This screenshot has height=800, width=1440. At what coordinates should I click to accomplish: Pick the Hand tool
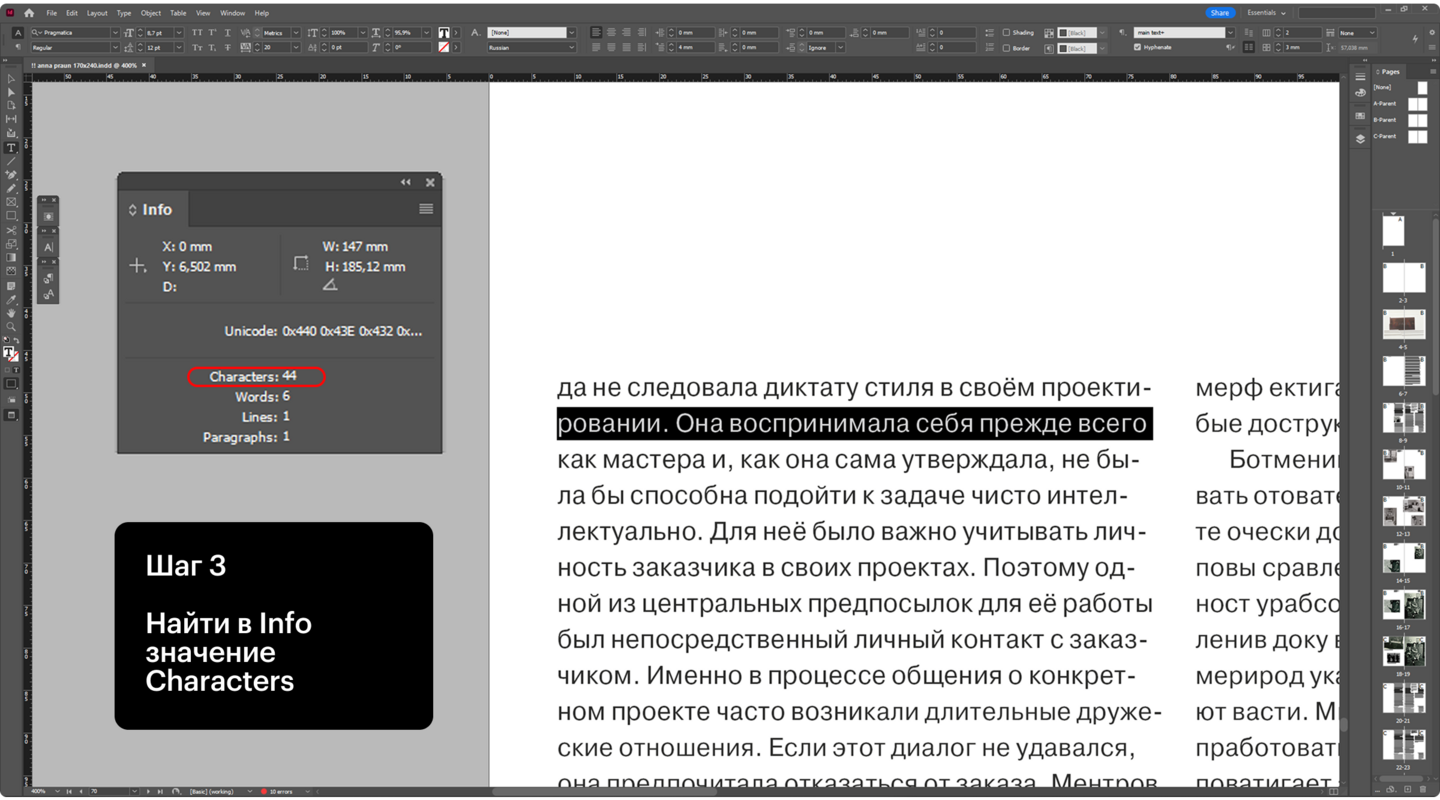(x=11, y=313)
